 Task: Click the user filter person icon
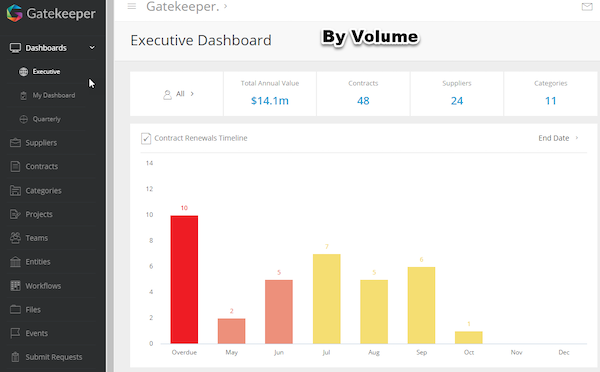(x=167, y=95)
